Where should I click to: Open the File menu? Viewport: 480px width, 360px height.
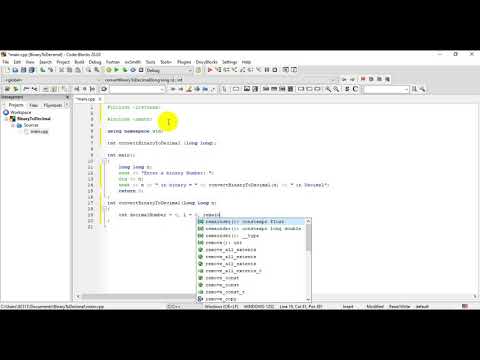[6, 62]
